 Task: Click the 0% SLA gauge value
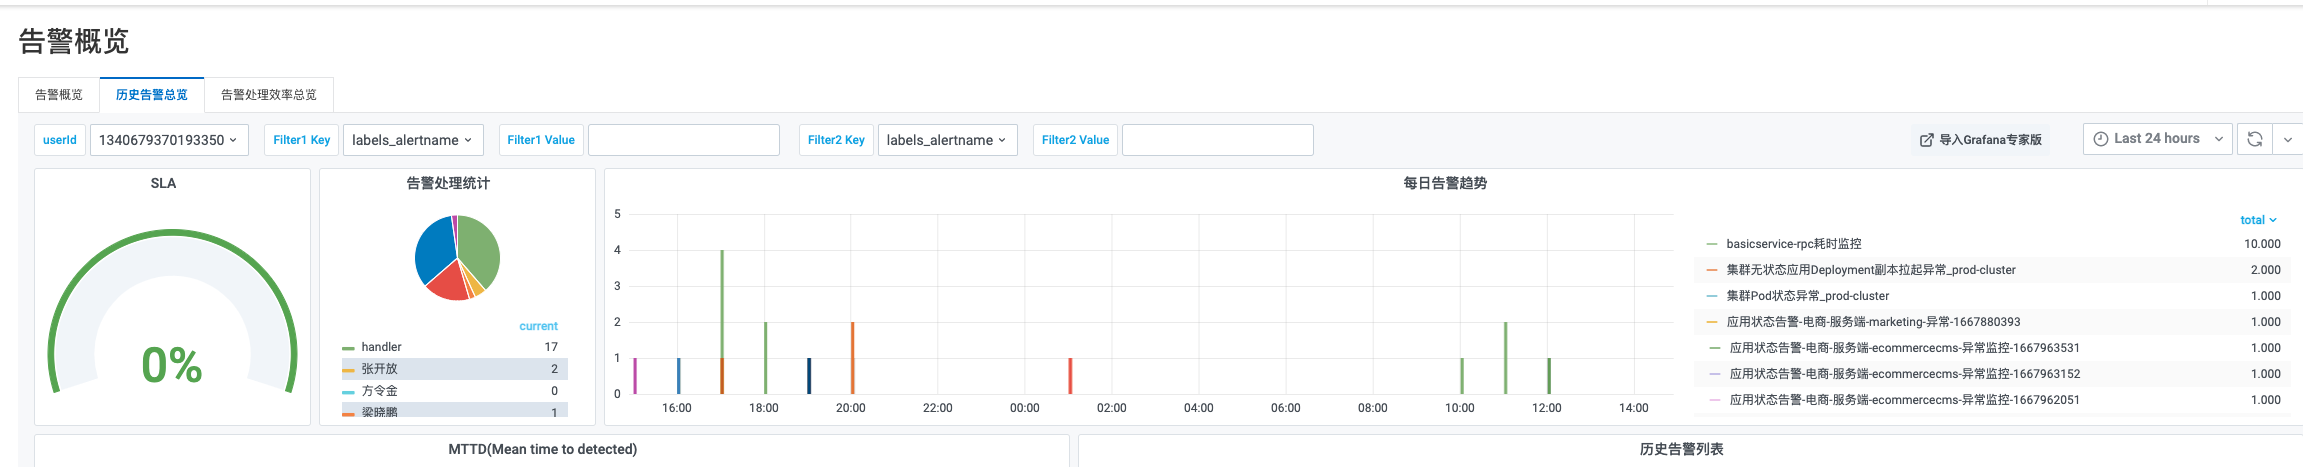point(172,365)
